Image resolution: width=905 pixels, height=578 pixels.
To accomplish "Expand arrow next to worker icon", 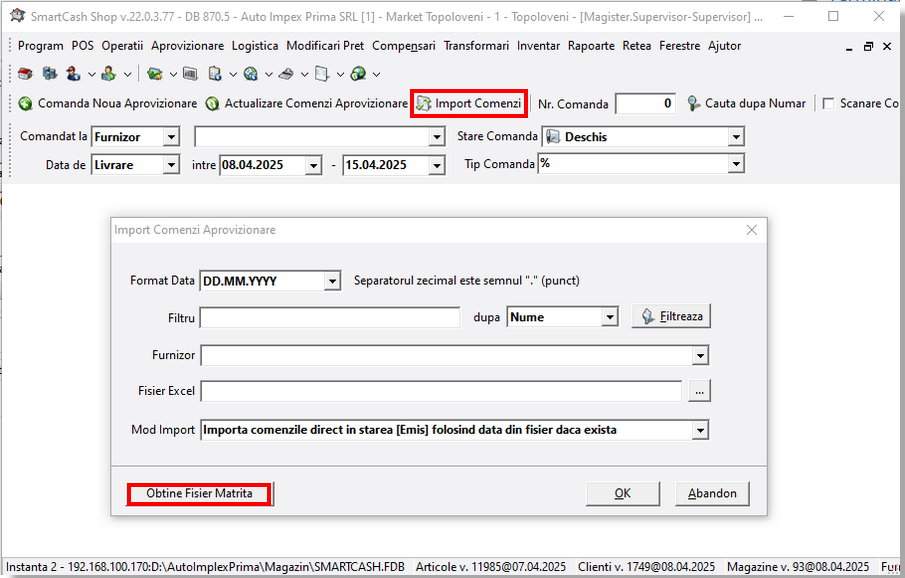I will click(91, 74).
